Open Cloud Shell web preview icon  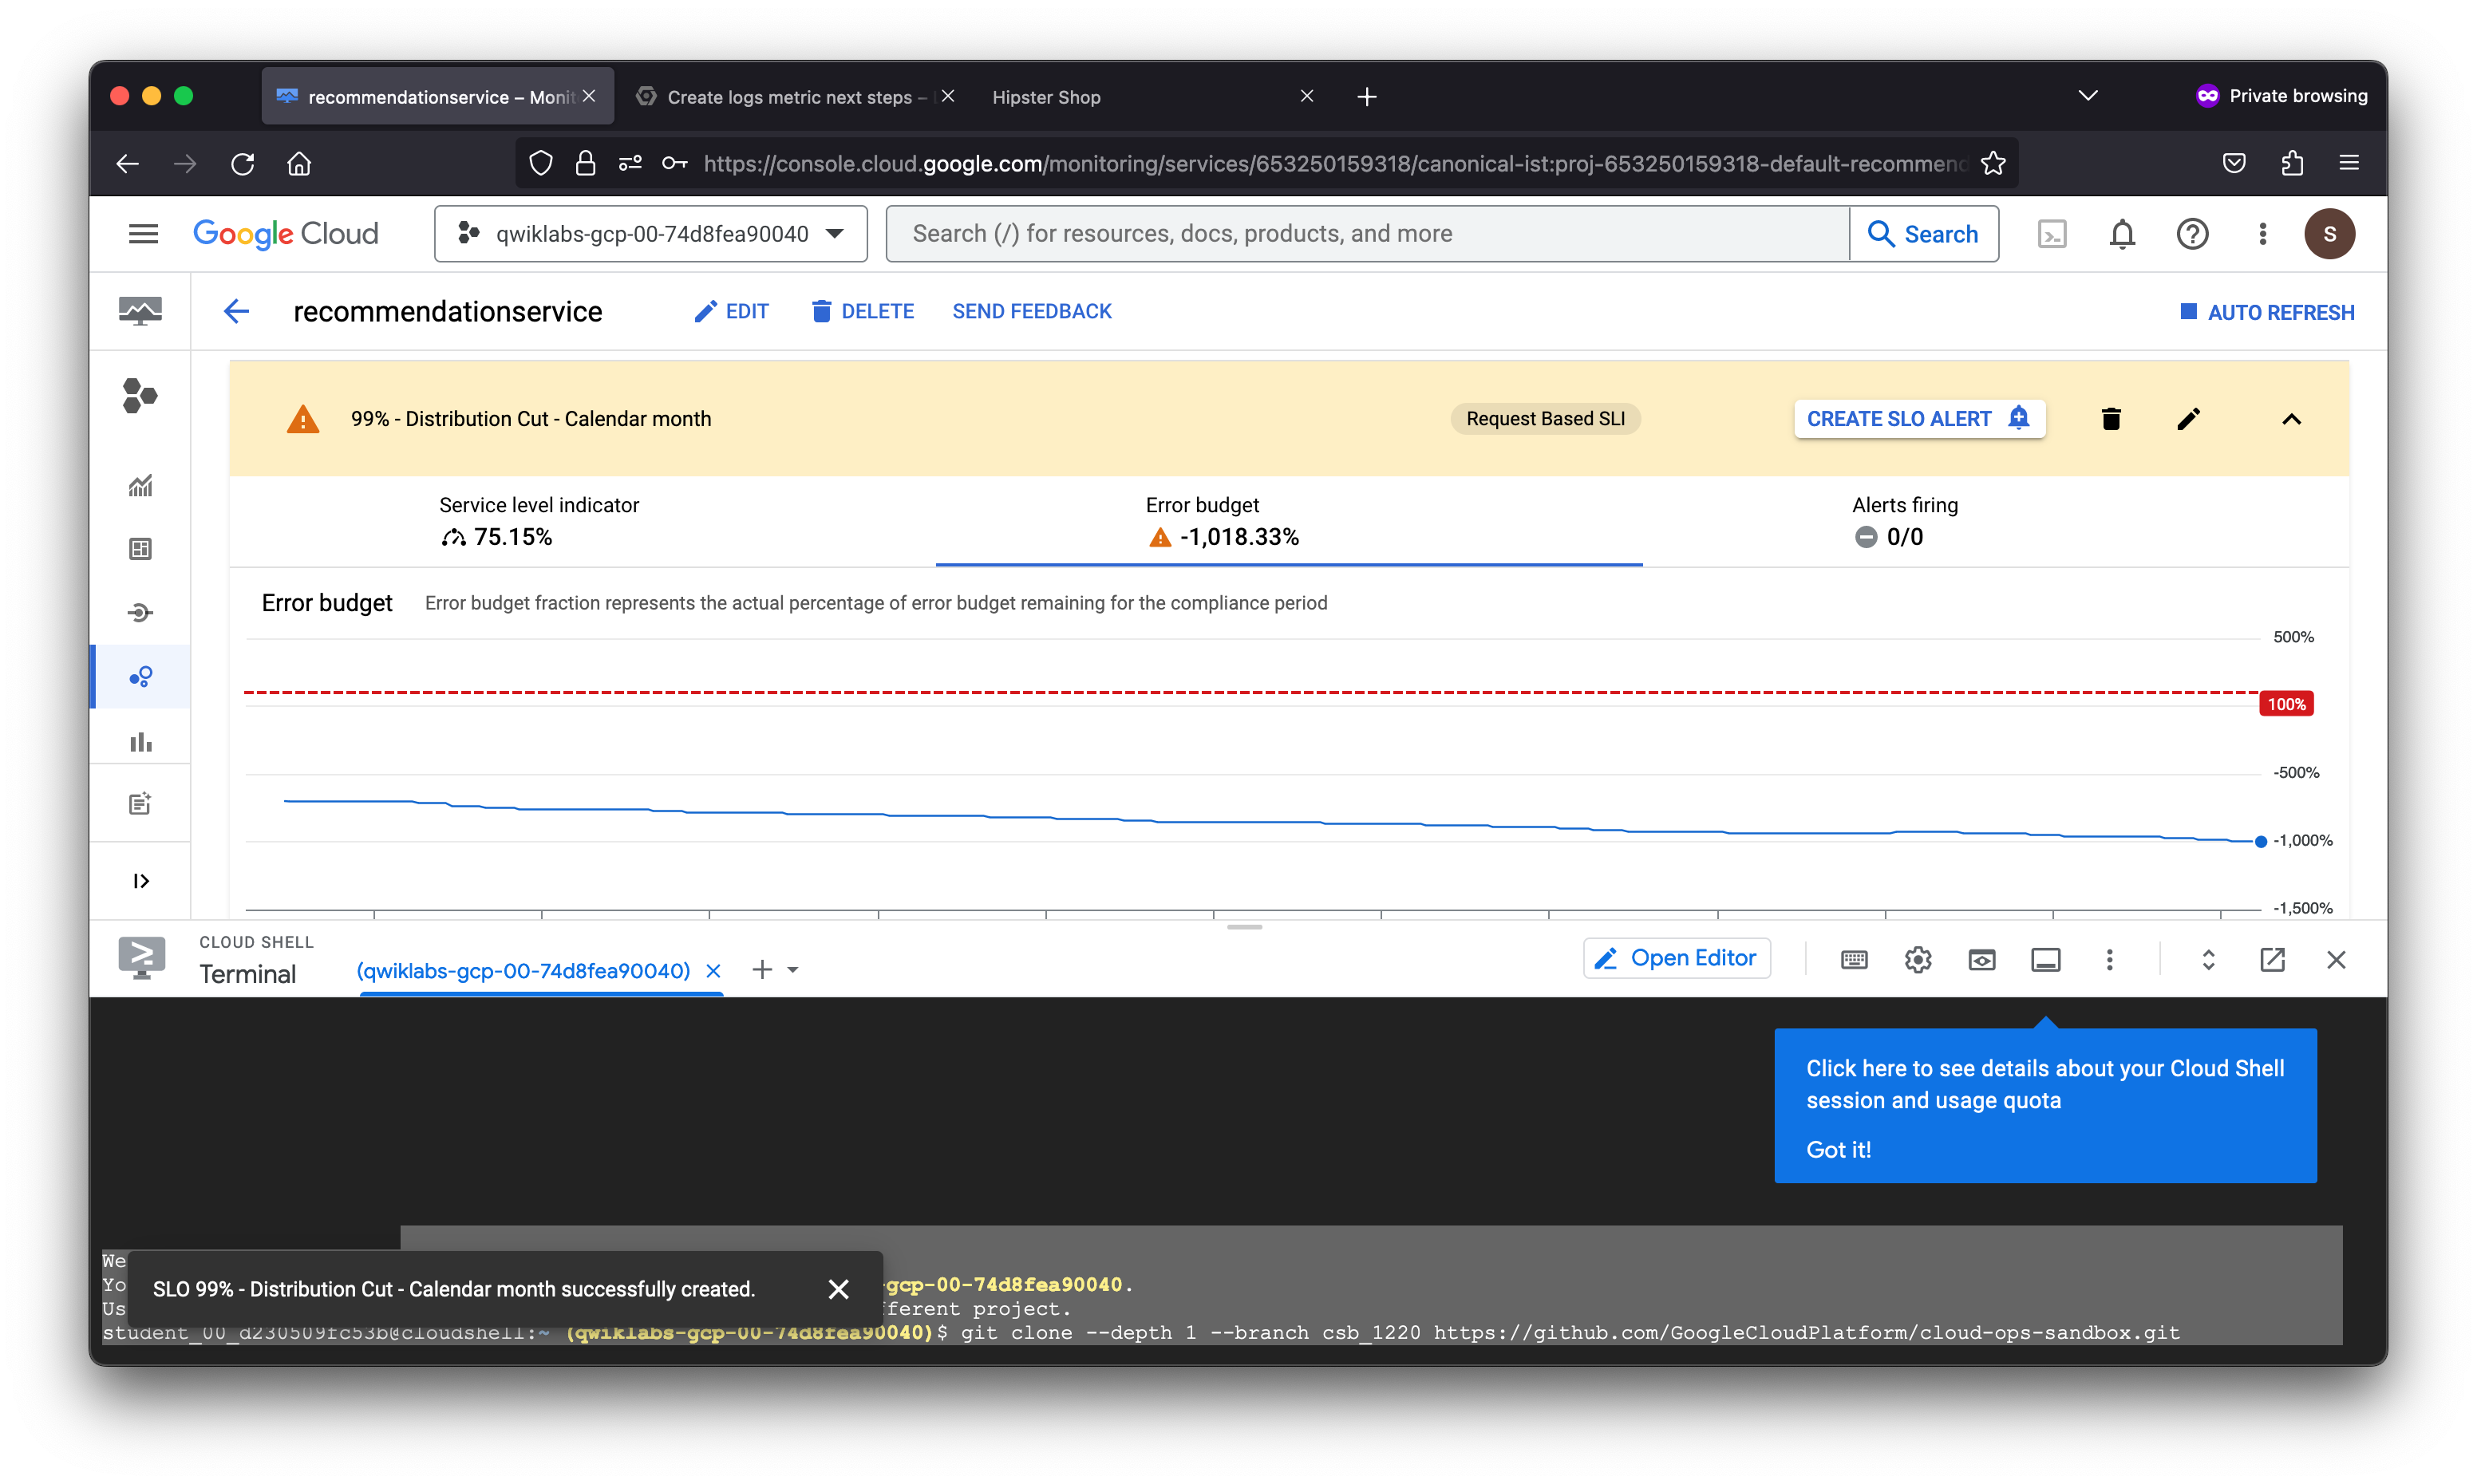point(1981,960)
